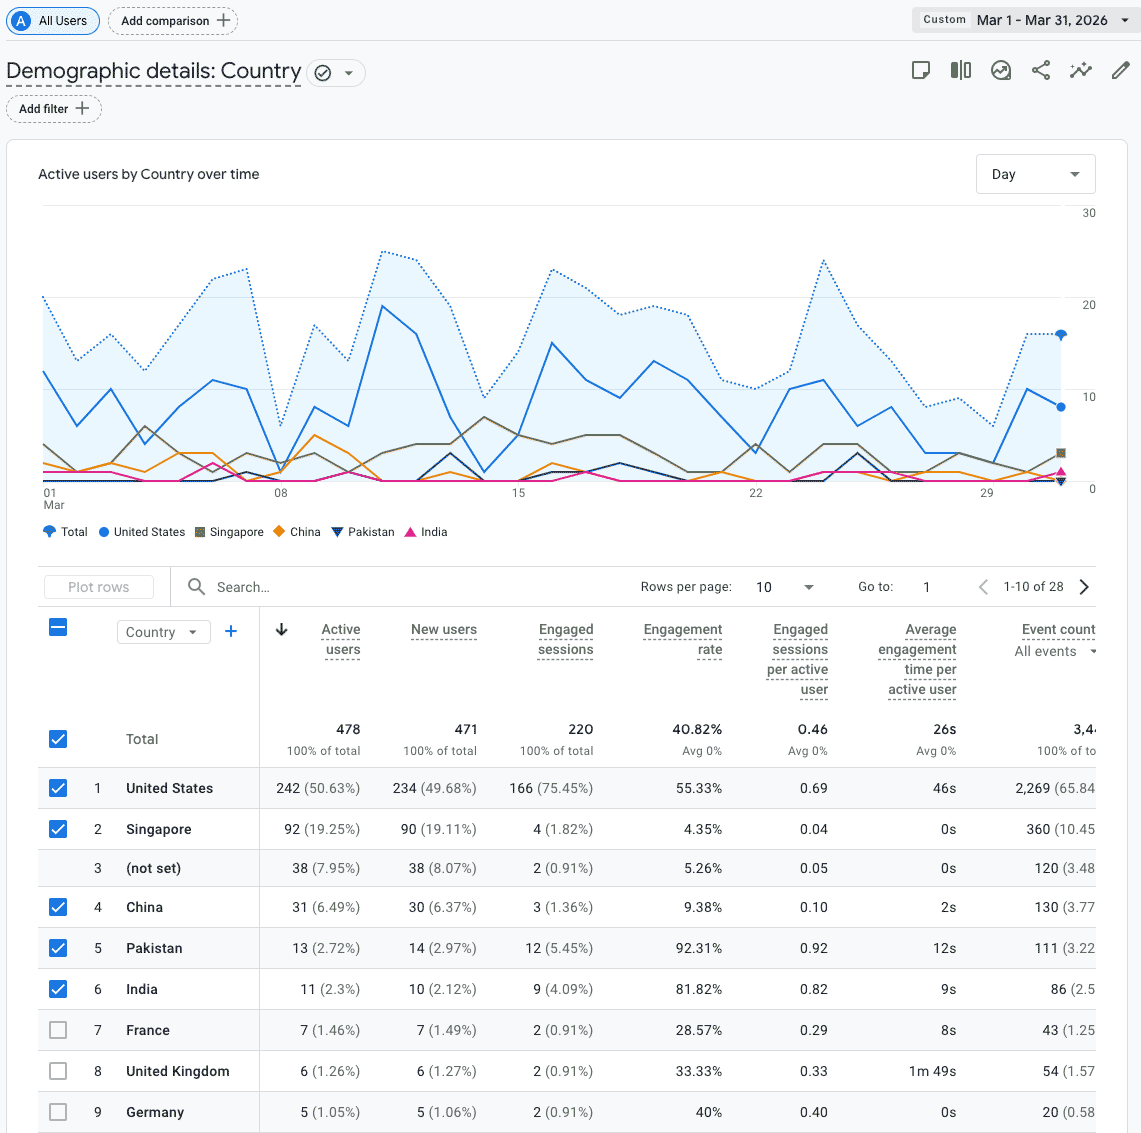Enable the Germany row checkbox

pyautogui.click(x=58, y=1112)
